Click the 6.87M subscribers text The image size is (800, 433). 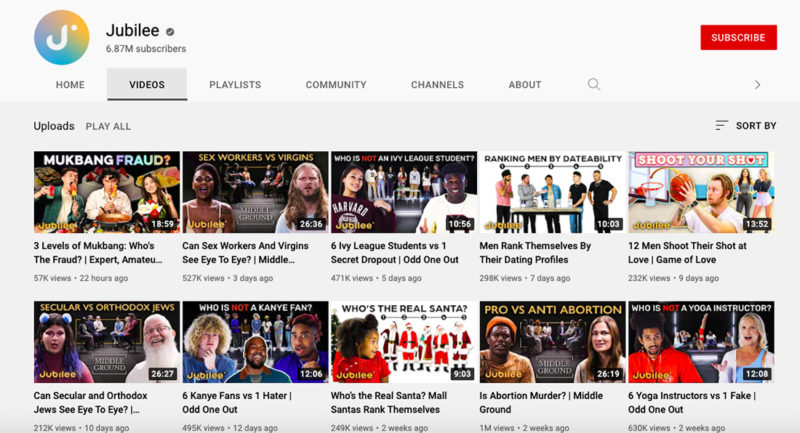pos(146,49)
